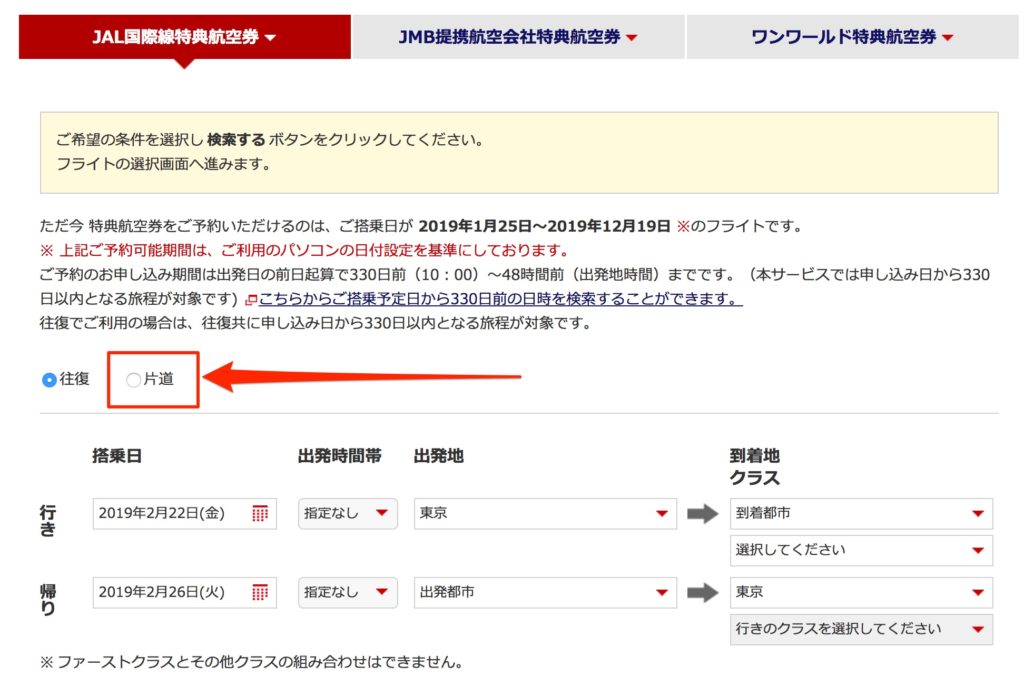Open the 帰り departure time 指定なし dropdown
The width and height of the screenshot is (1024, 677).
click(x=347, y=592)
